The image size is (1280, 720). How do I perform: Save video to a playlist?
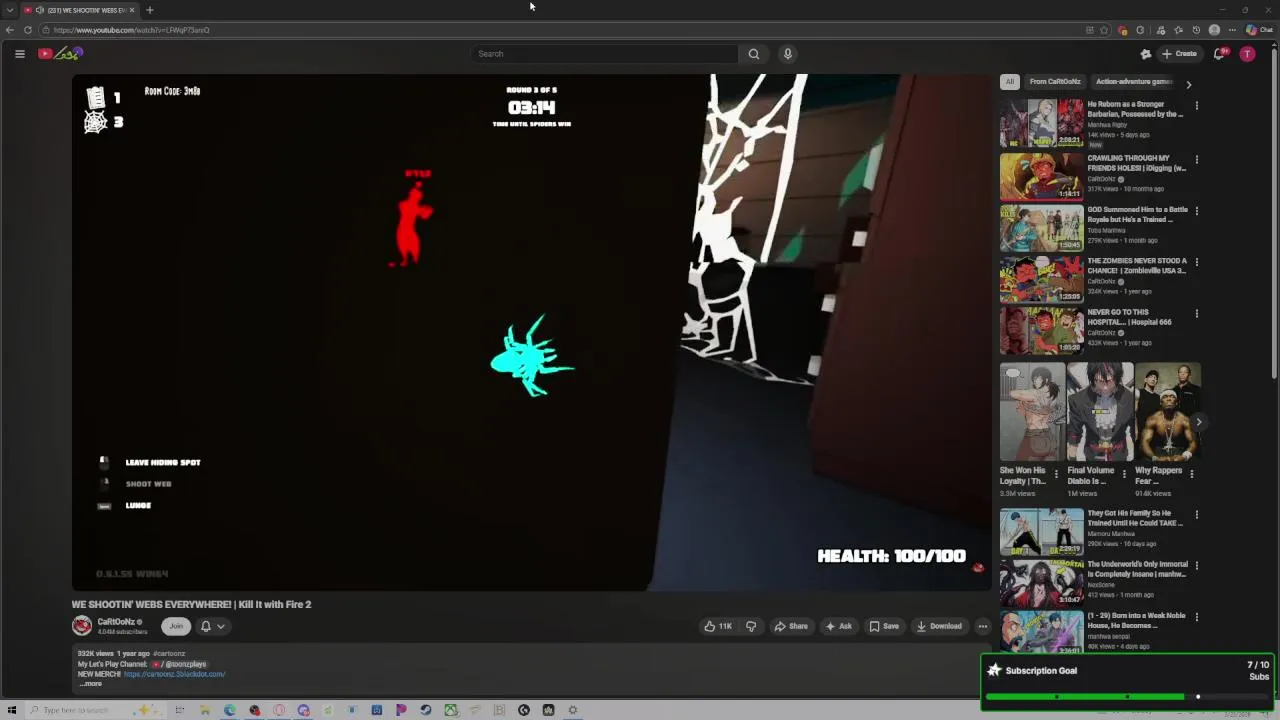(884, 626)
